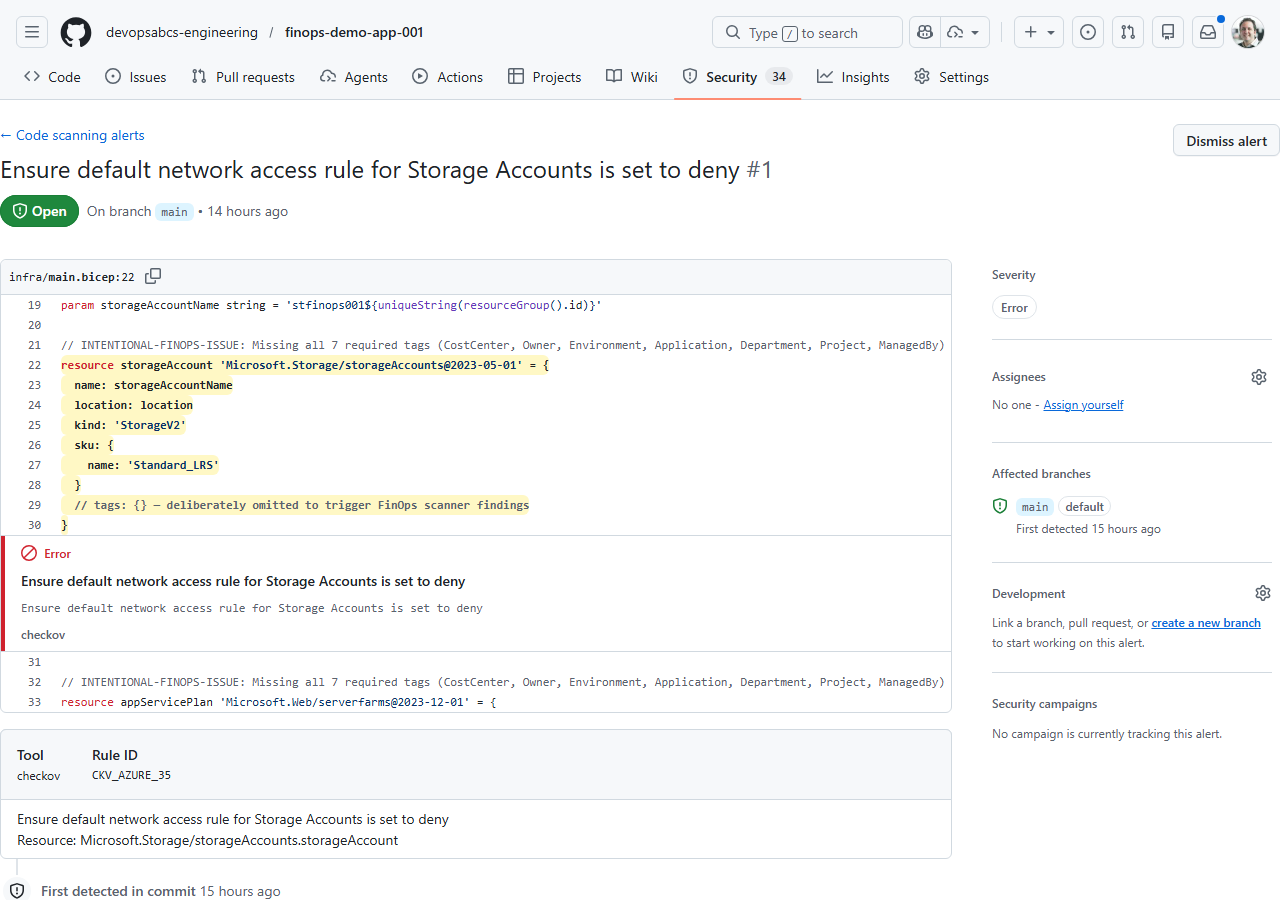Image resolution: width=1280 pixels, height=900 pixels.
Task: Open the Development section gear
Action: 1263,593
